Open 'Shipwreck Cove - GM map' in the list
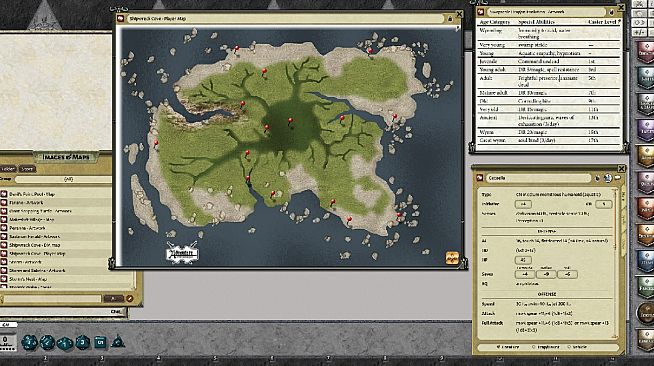The height and width of the screenshot is (366, 654). [35, 245]
